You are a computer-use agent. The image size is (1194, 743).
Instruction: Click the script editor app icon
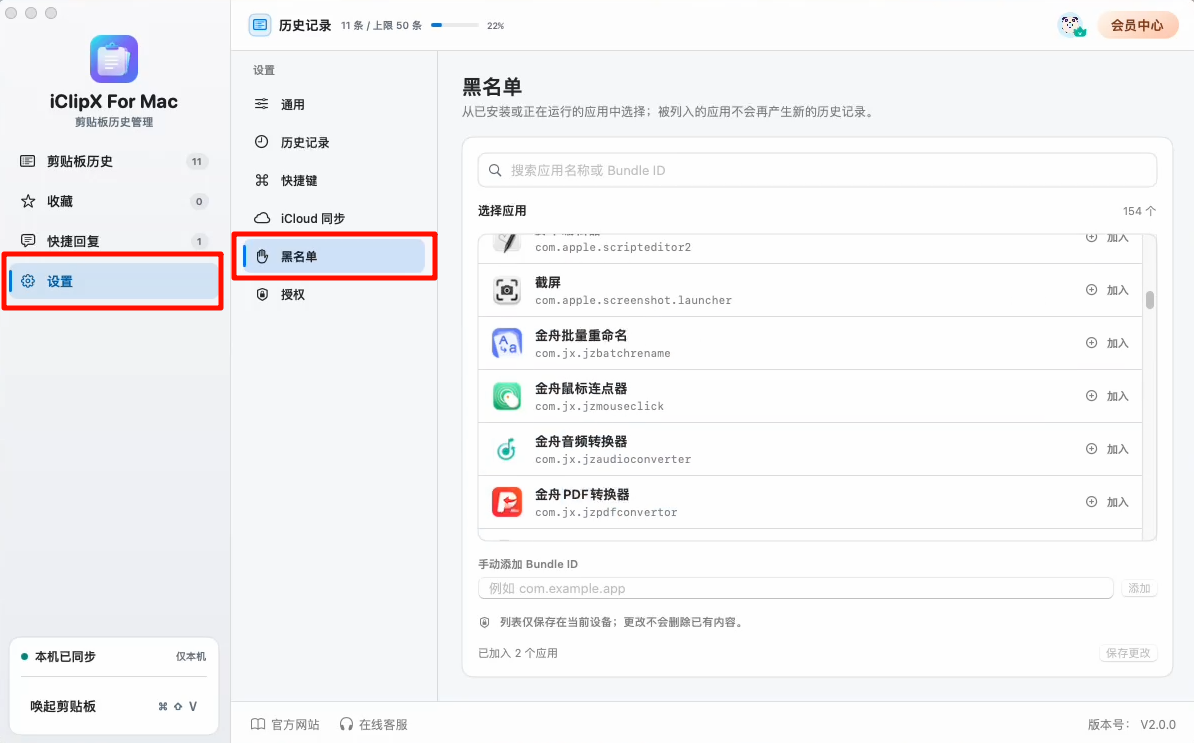pyautogui.click(x=507, y=243)
